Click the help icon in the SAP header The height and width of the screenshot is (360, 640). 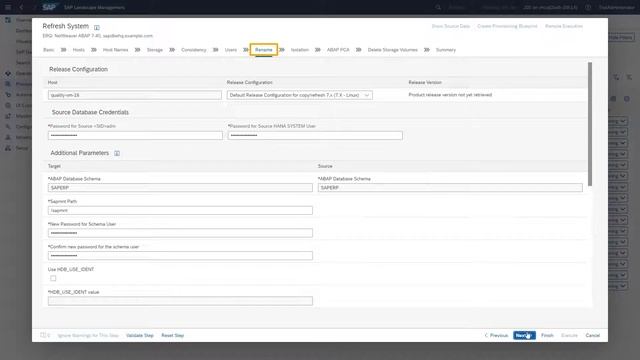click(x=588, y=7)
